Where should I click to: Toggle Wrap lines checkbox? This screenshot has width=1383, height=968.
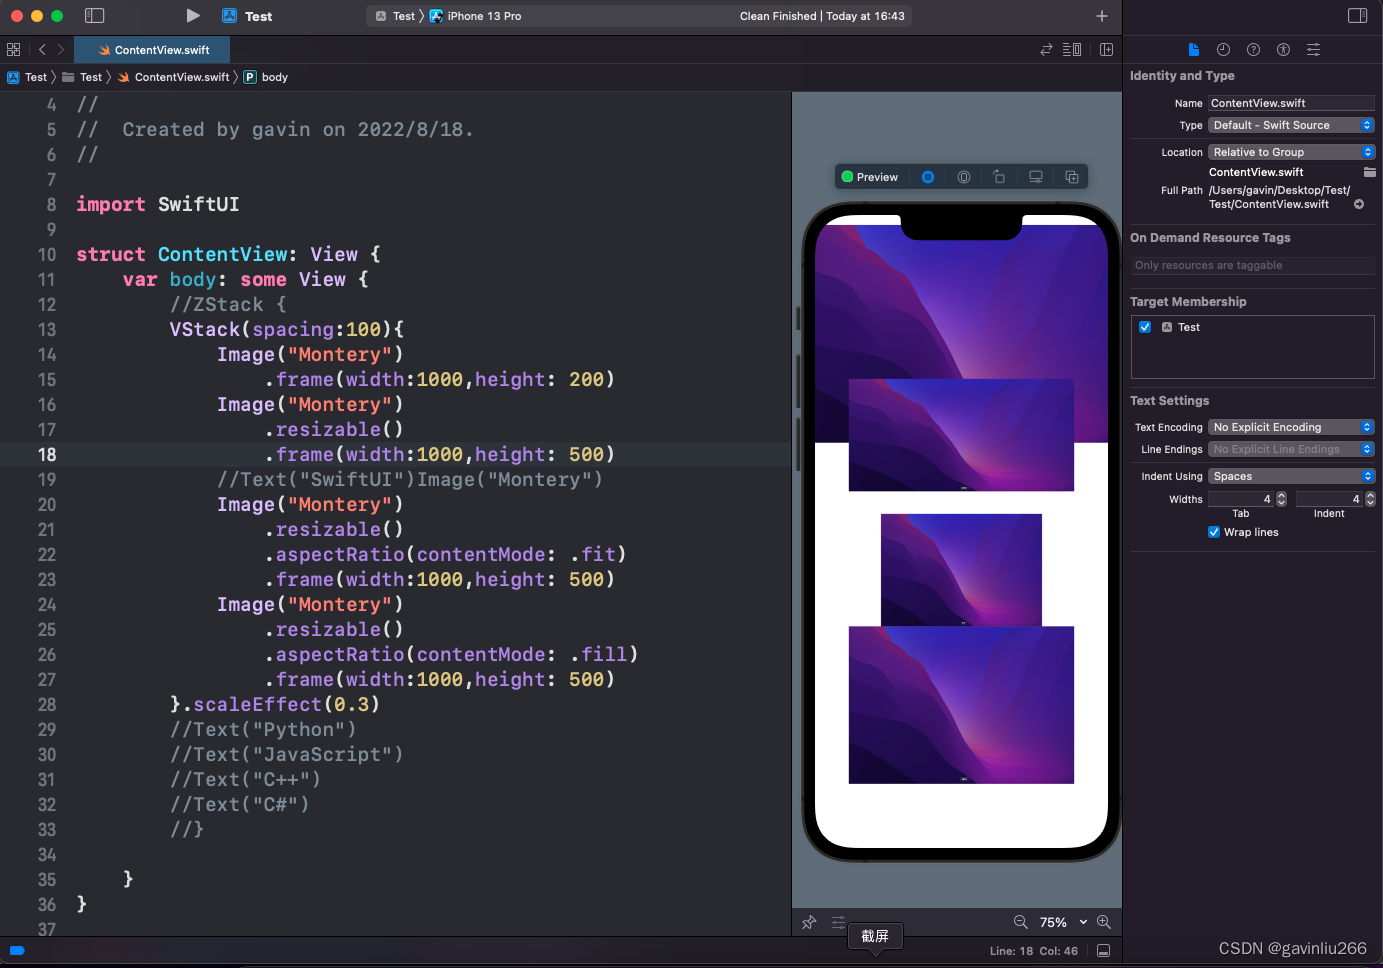click(1214, 532)
